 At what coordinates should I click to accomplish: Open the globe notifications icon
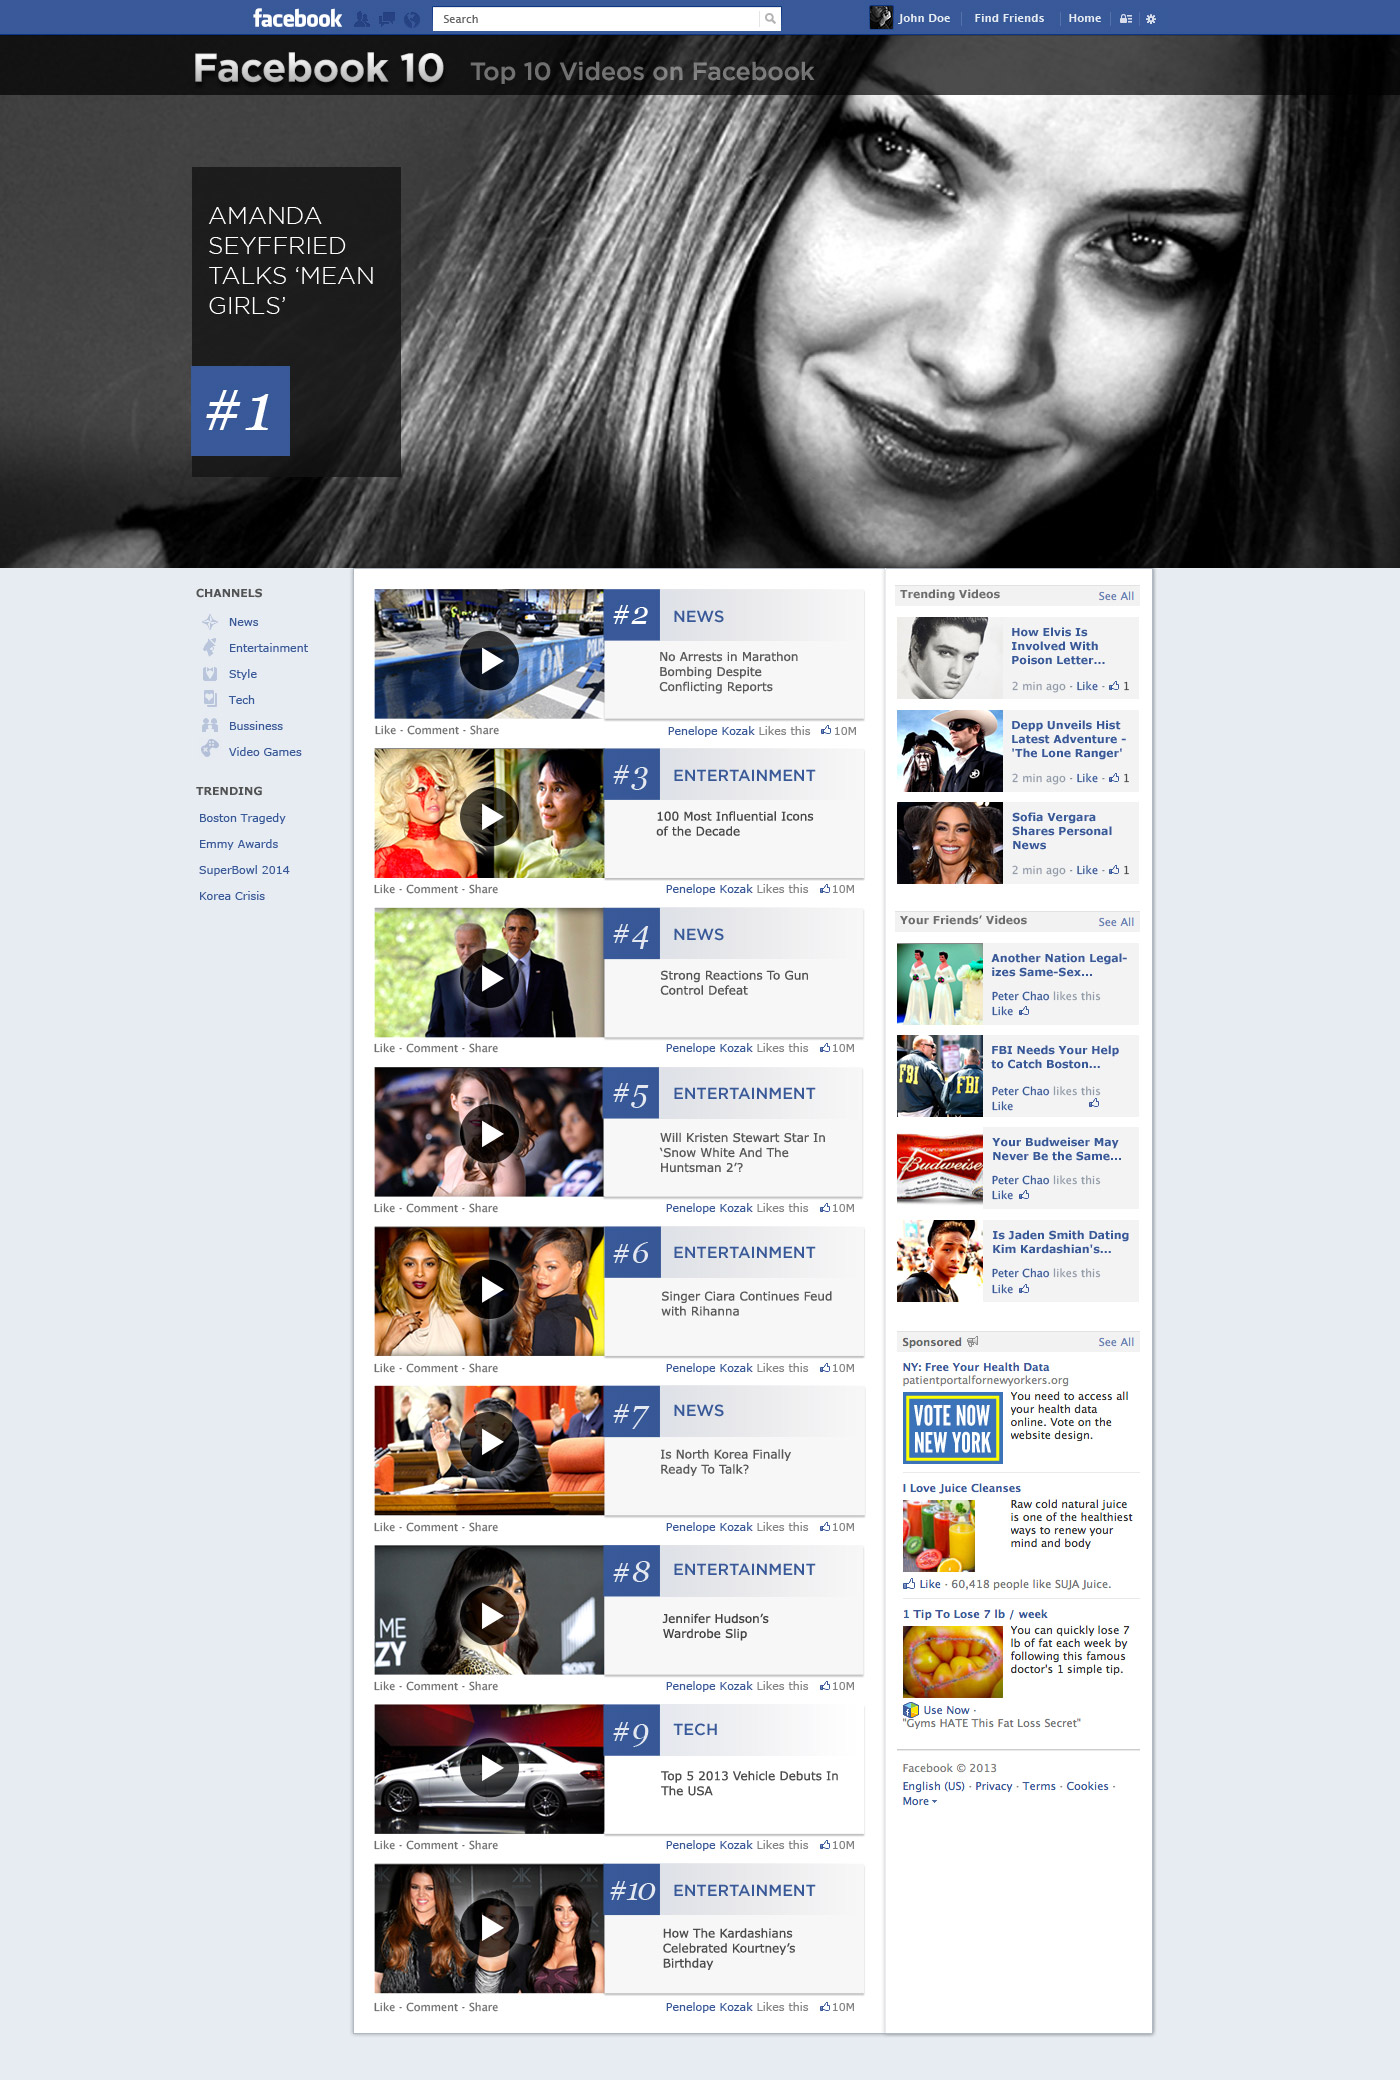tap(411, 19)
